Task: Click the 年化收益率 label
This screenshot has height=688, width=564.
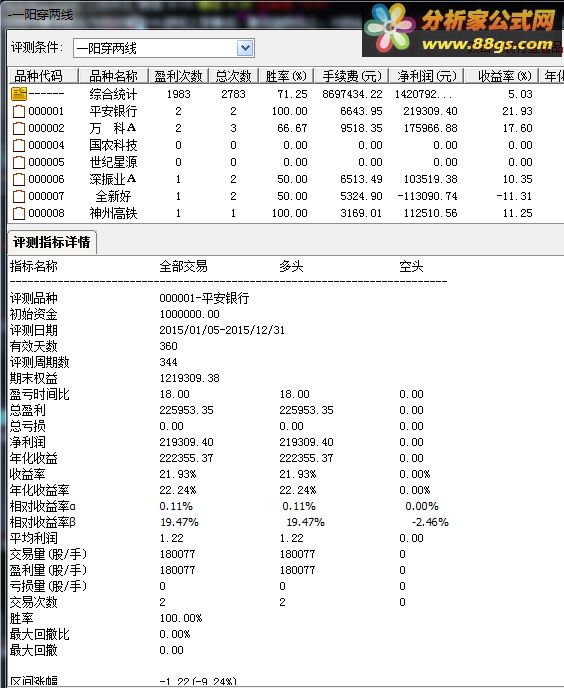Action: point(40,490)
